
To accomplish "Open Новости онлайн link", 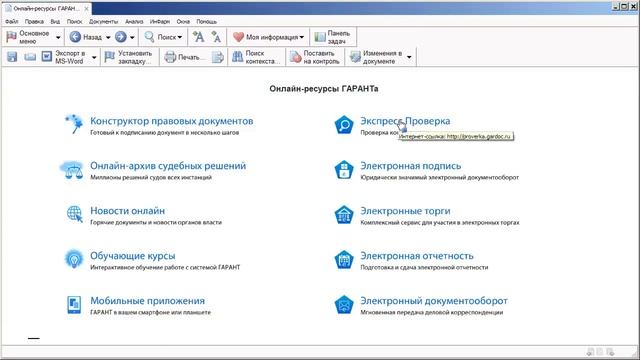I will point(127,211).
